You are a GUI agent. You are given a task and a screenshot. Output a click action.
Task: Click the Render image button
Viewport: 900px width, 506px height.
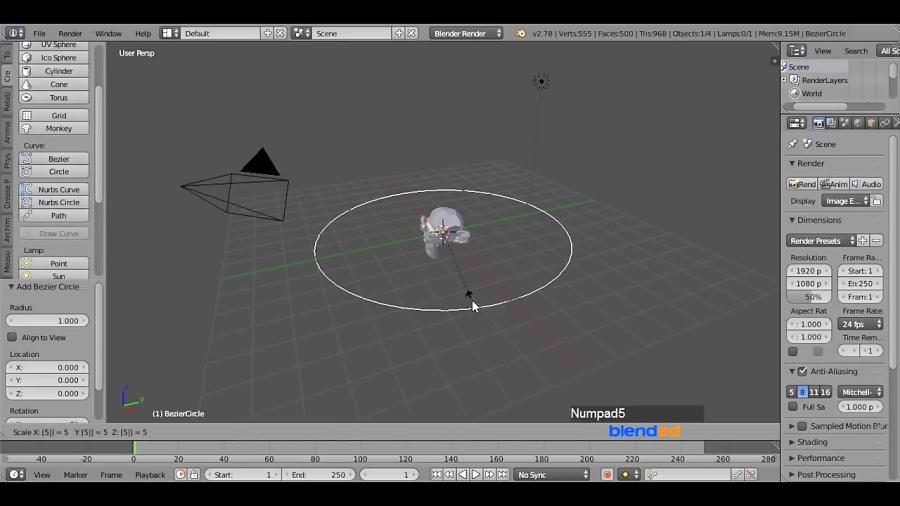click(802, 184)
